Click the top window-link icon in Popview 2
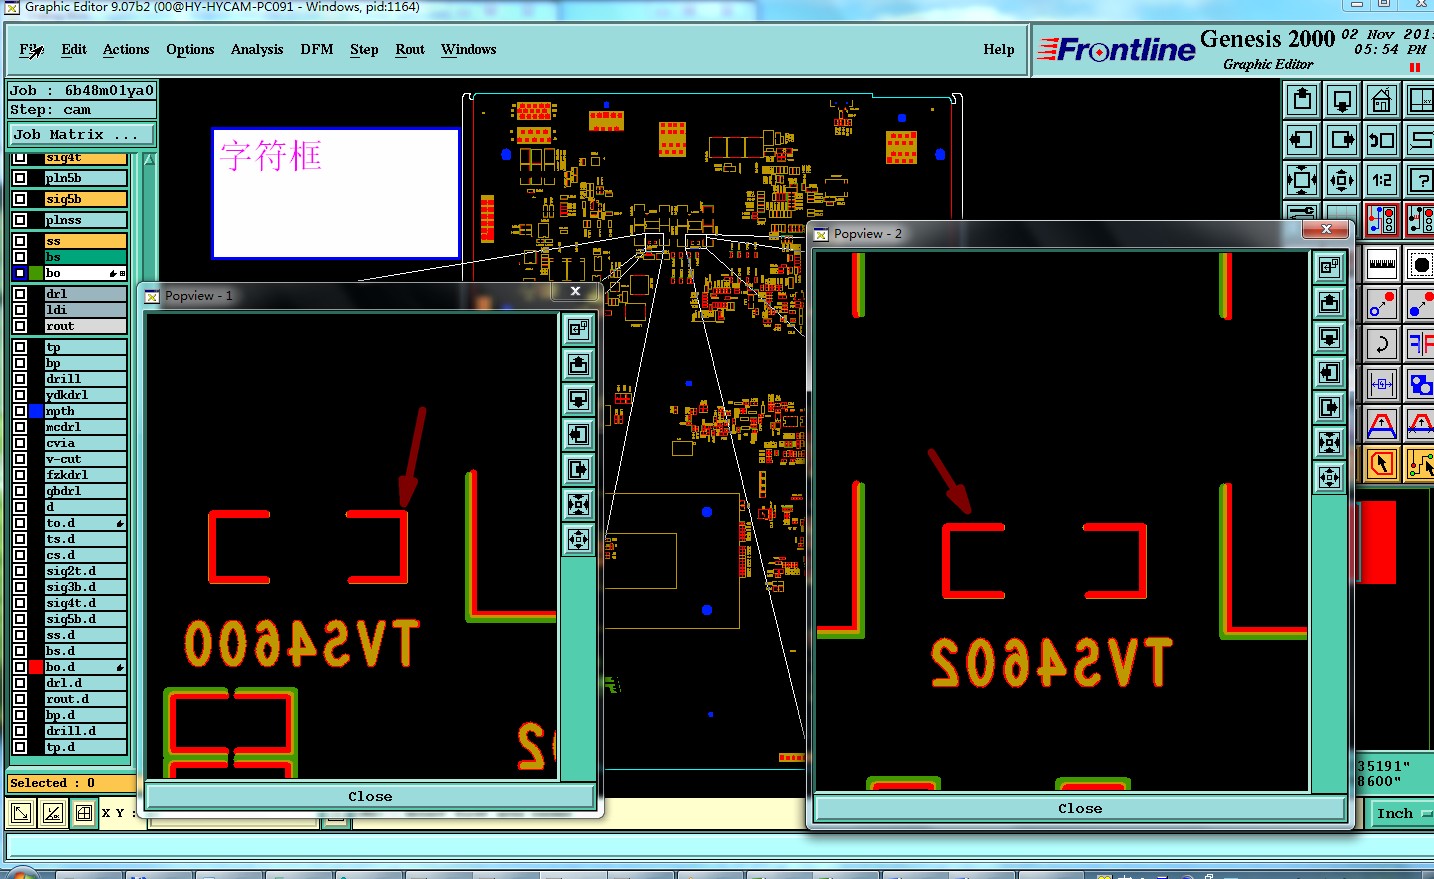The height and width of the screenshot is (879, 1434). 1329,267
